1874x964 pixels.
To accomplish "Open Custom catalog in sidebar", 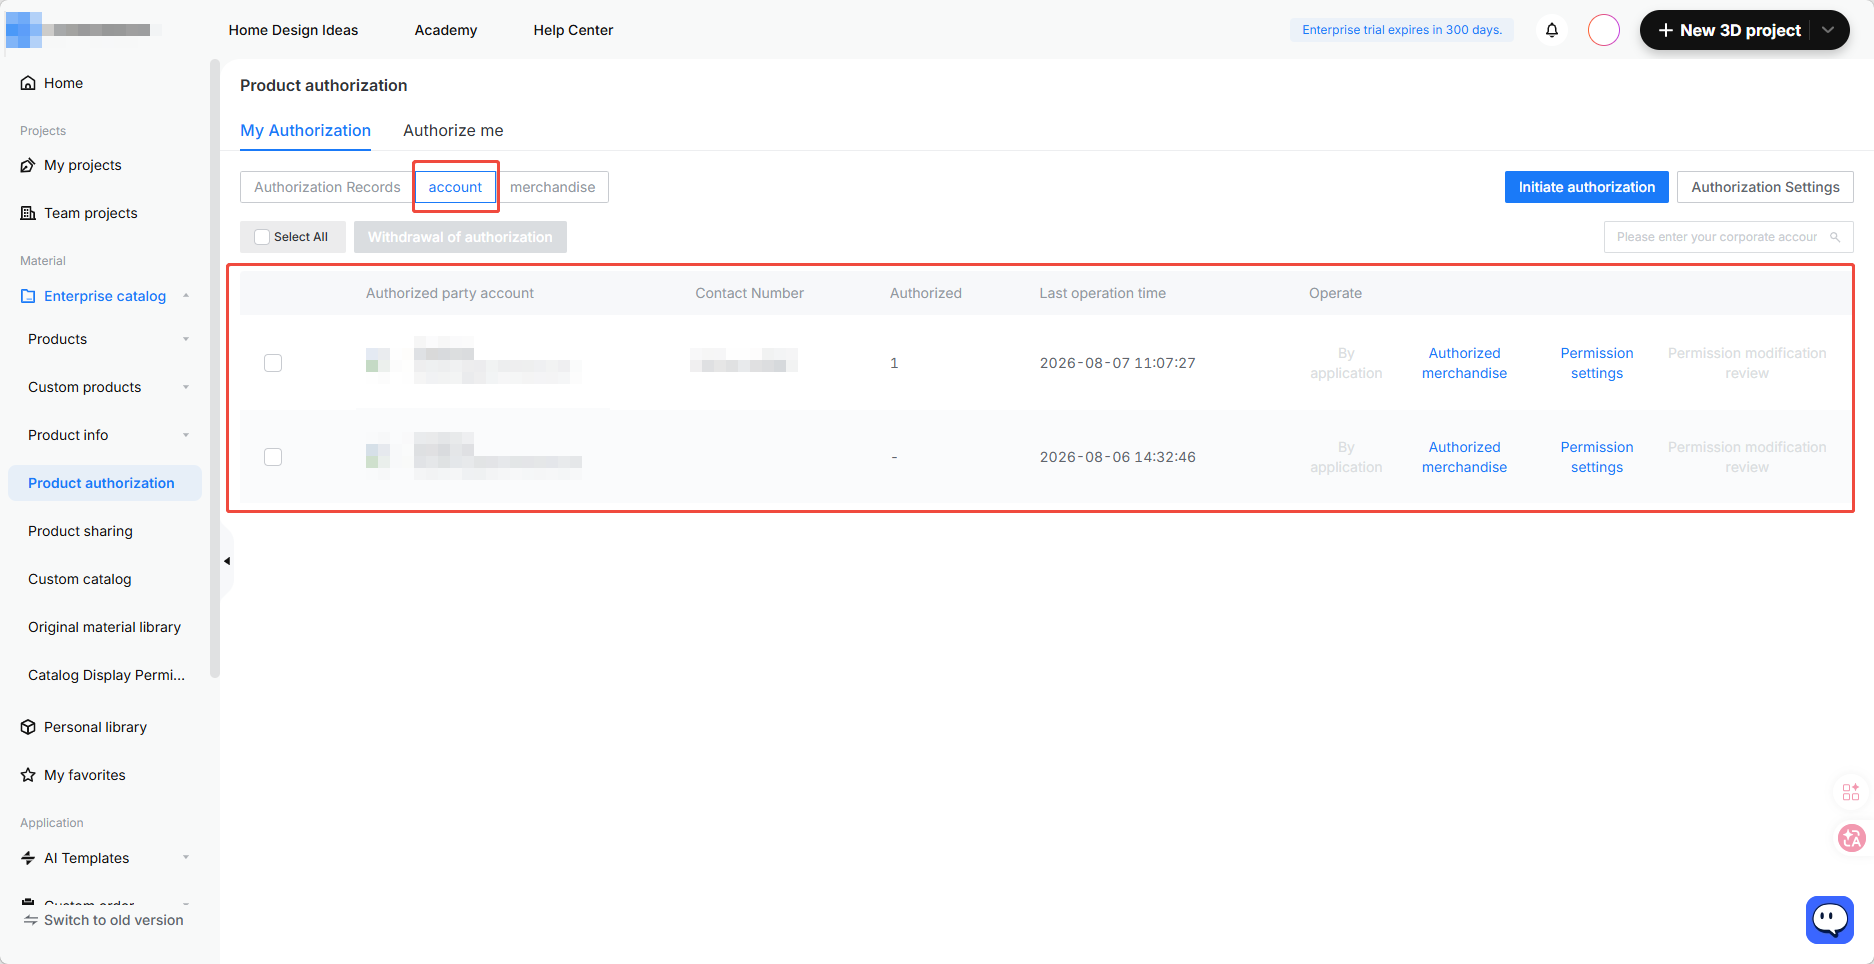I will (x=80, y=579).
